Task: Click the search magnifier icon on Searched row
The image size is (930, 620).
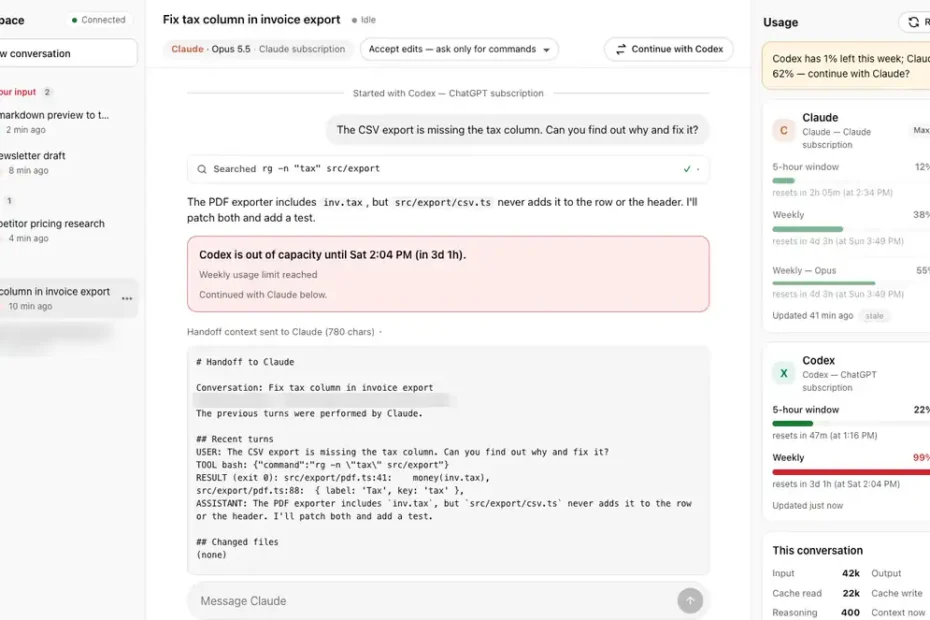Action: tap(202, 169)
